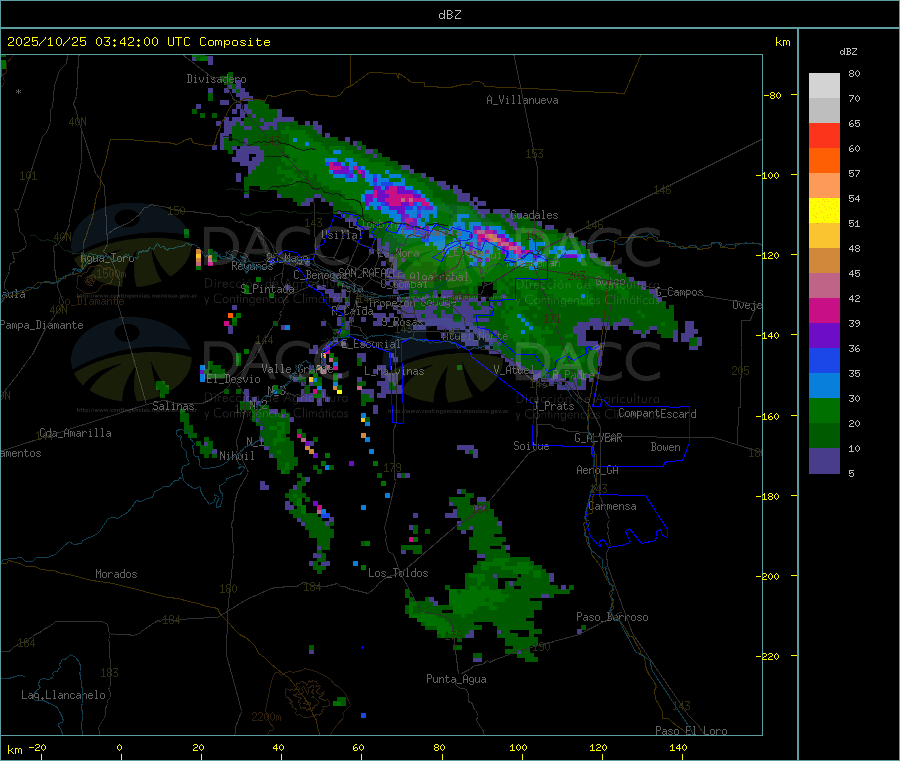This screenshot has height=761, width=900.
Task: Click the yellow 51-54 dBZ legend swatch
Action: point(824,211)
